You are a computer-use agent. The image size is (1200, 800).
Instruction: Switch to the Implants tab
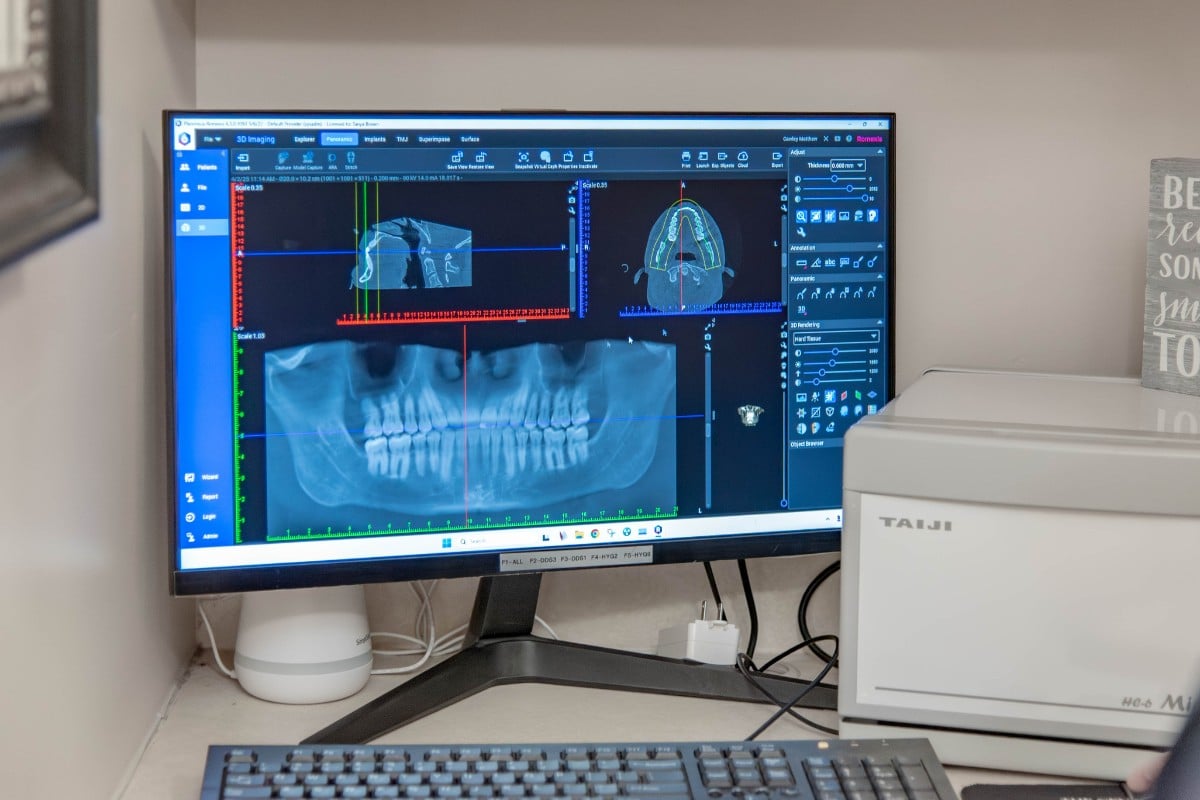(x=375, y=139)
